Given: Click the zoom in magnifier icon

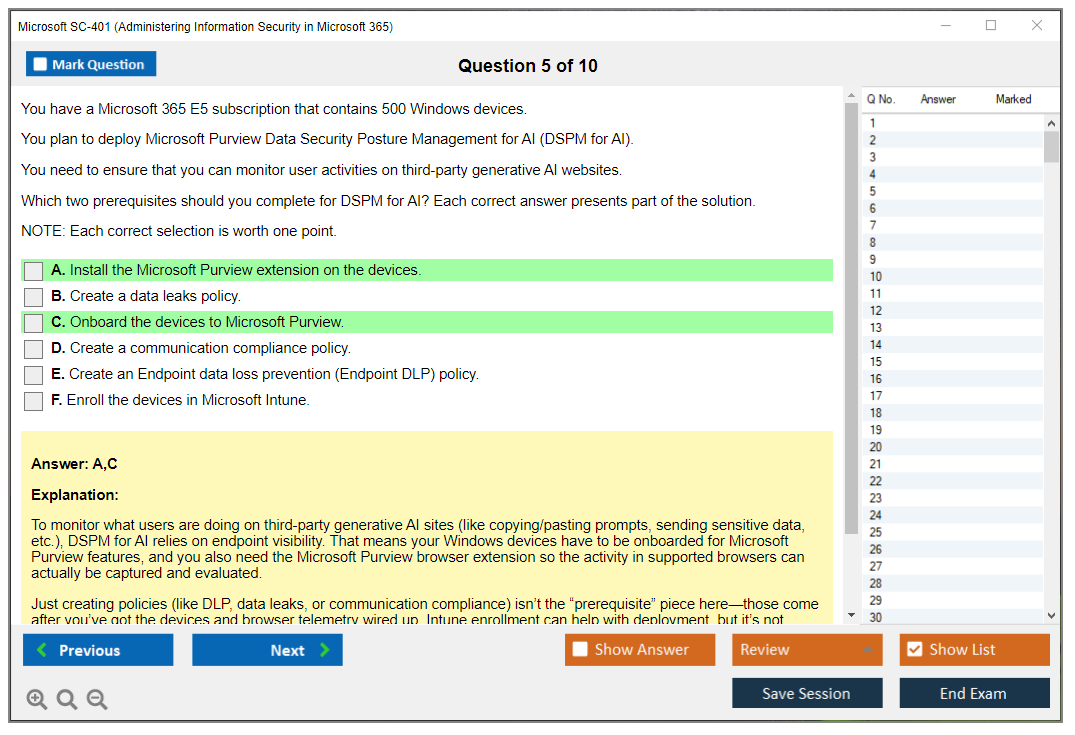Looking at the screenshot, I should [37, 699].
